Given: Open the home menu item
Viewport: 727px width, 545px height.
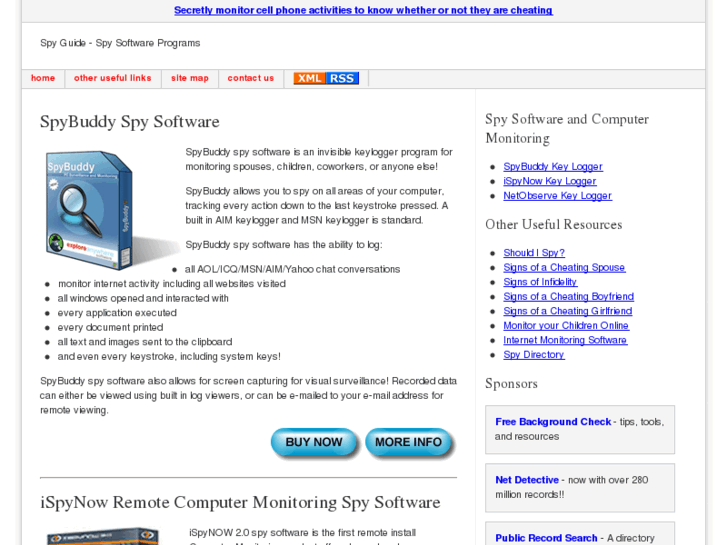Looking at the screenshot, I should point(43,78).
